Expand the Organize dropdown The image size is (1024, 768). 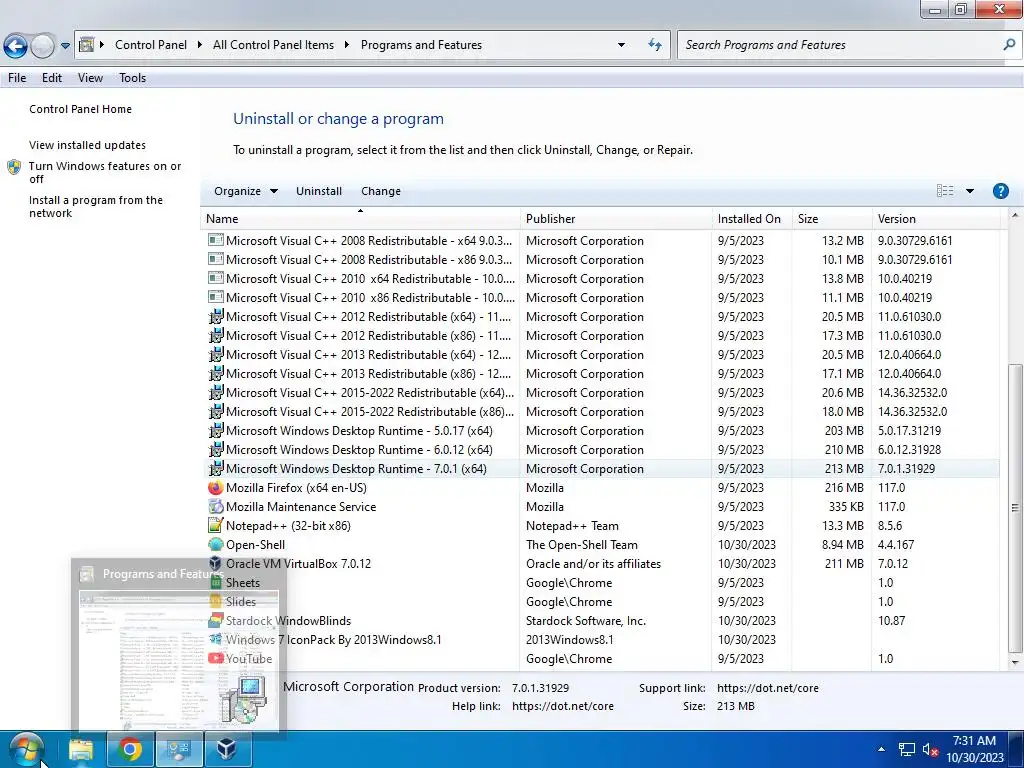pos(246,191)
